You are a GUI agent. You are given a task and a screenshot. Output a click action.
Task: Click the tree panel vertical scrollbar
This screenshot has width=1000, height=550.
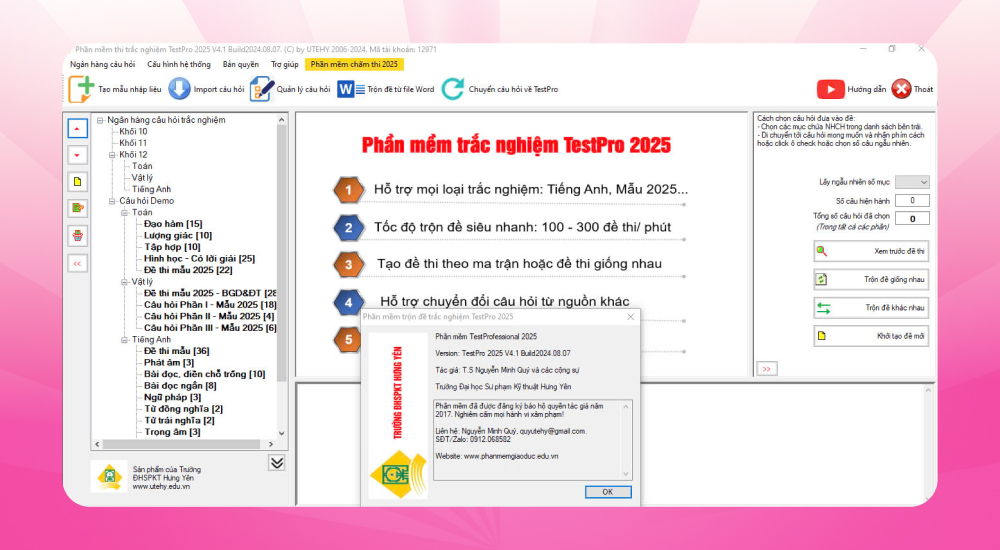282,276
